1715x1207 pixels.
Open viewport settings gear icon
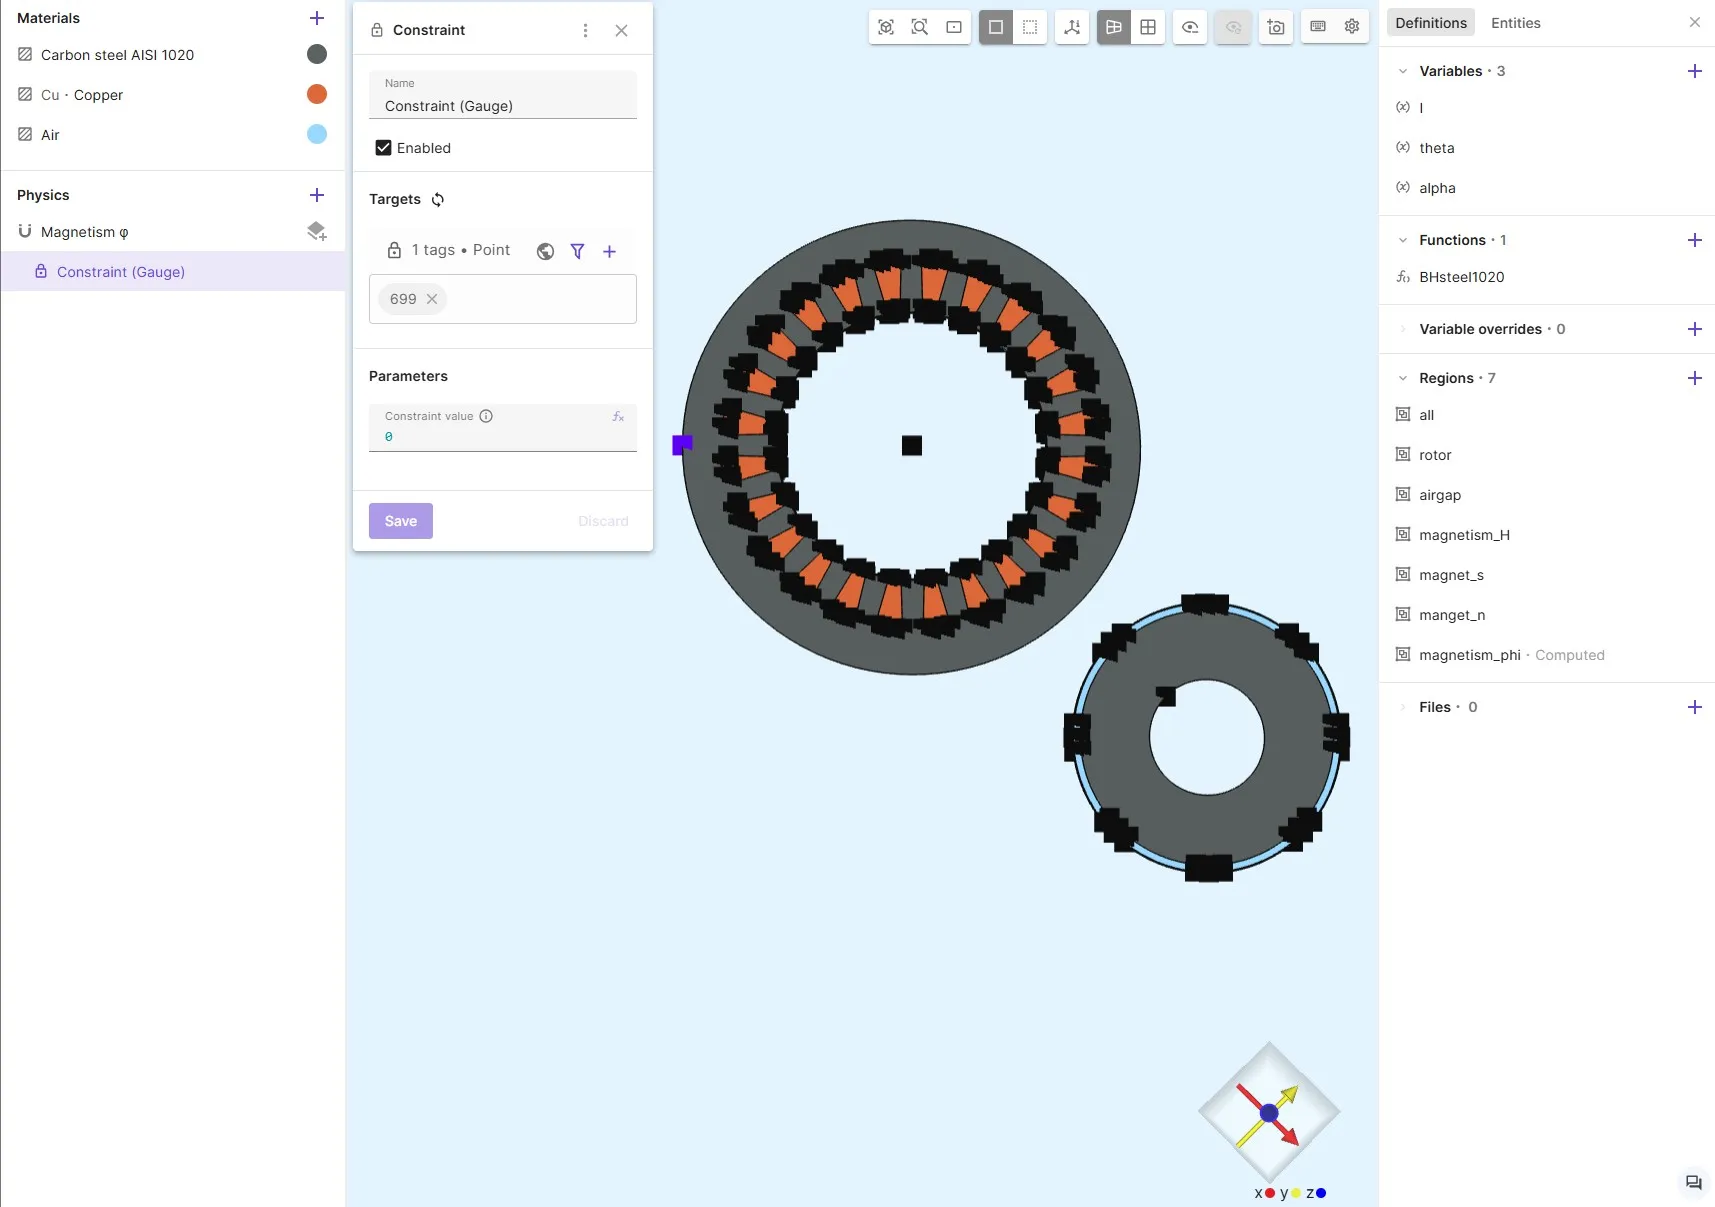click(x=1352, y=27)
